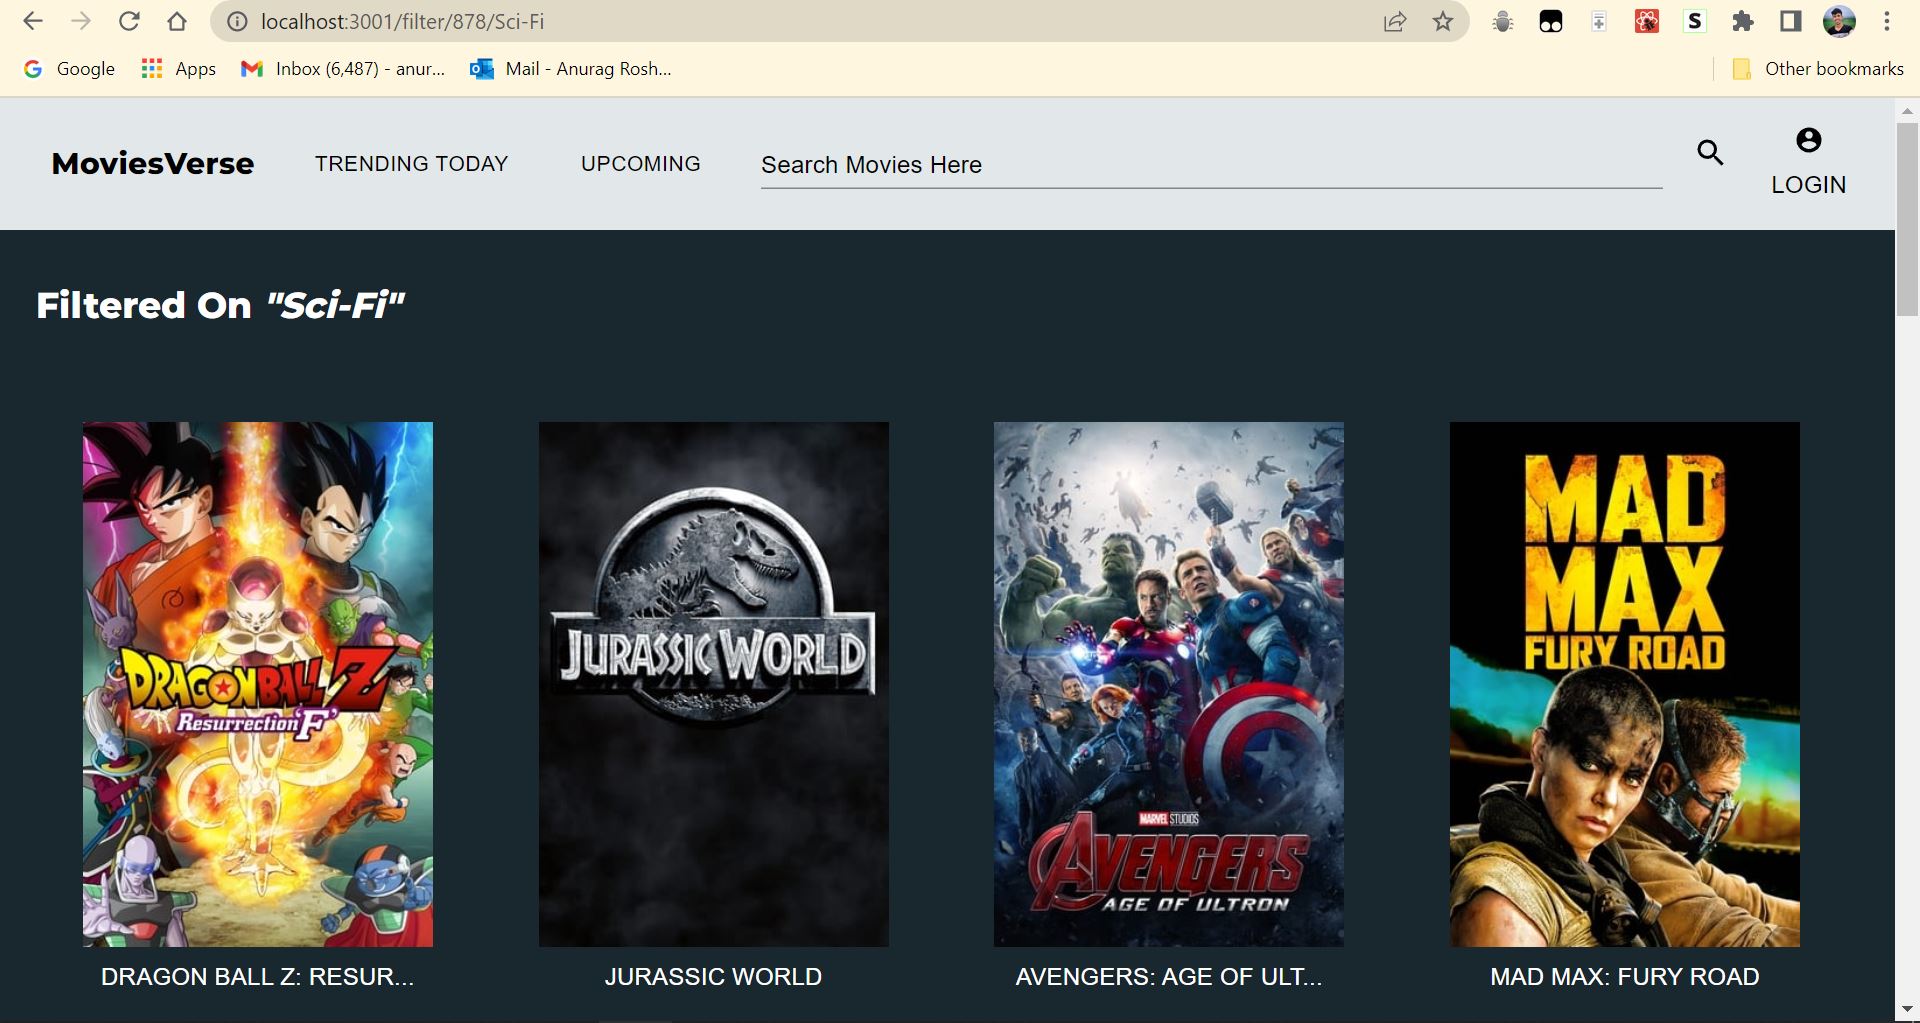Open the black mask extension icon
The width and height of the screenshot is (1920, 1023).
(x=1551, y=21)
